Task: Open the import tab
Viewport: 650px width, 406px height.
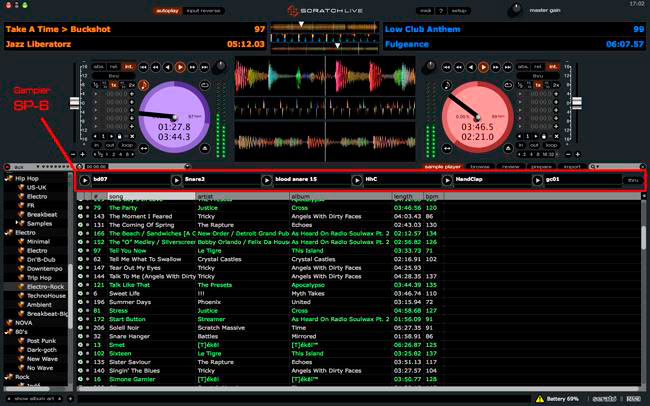Action: tap(572, 167)
